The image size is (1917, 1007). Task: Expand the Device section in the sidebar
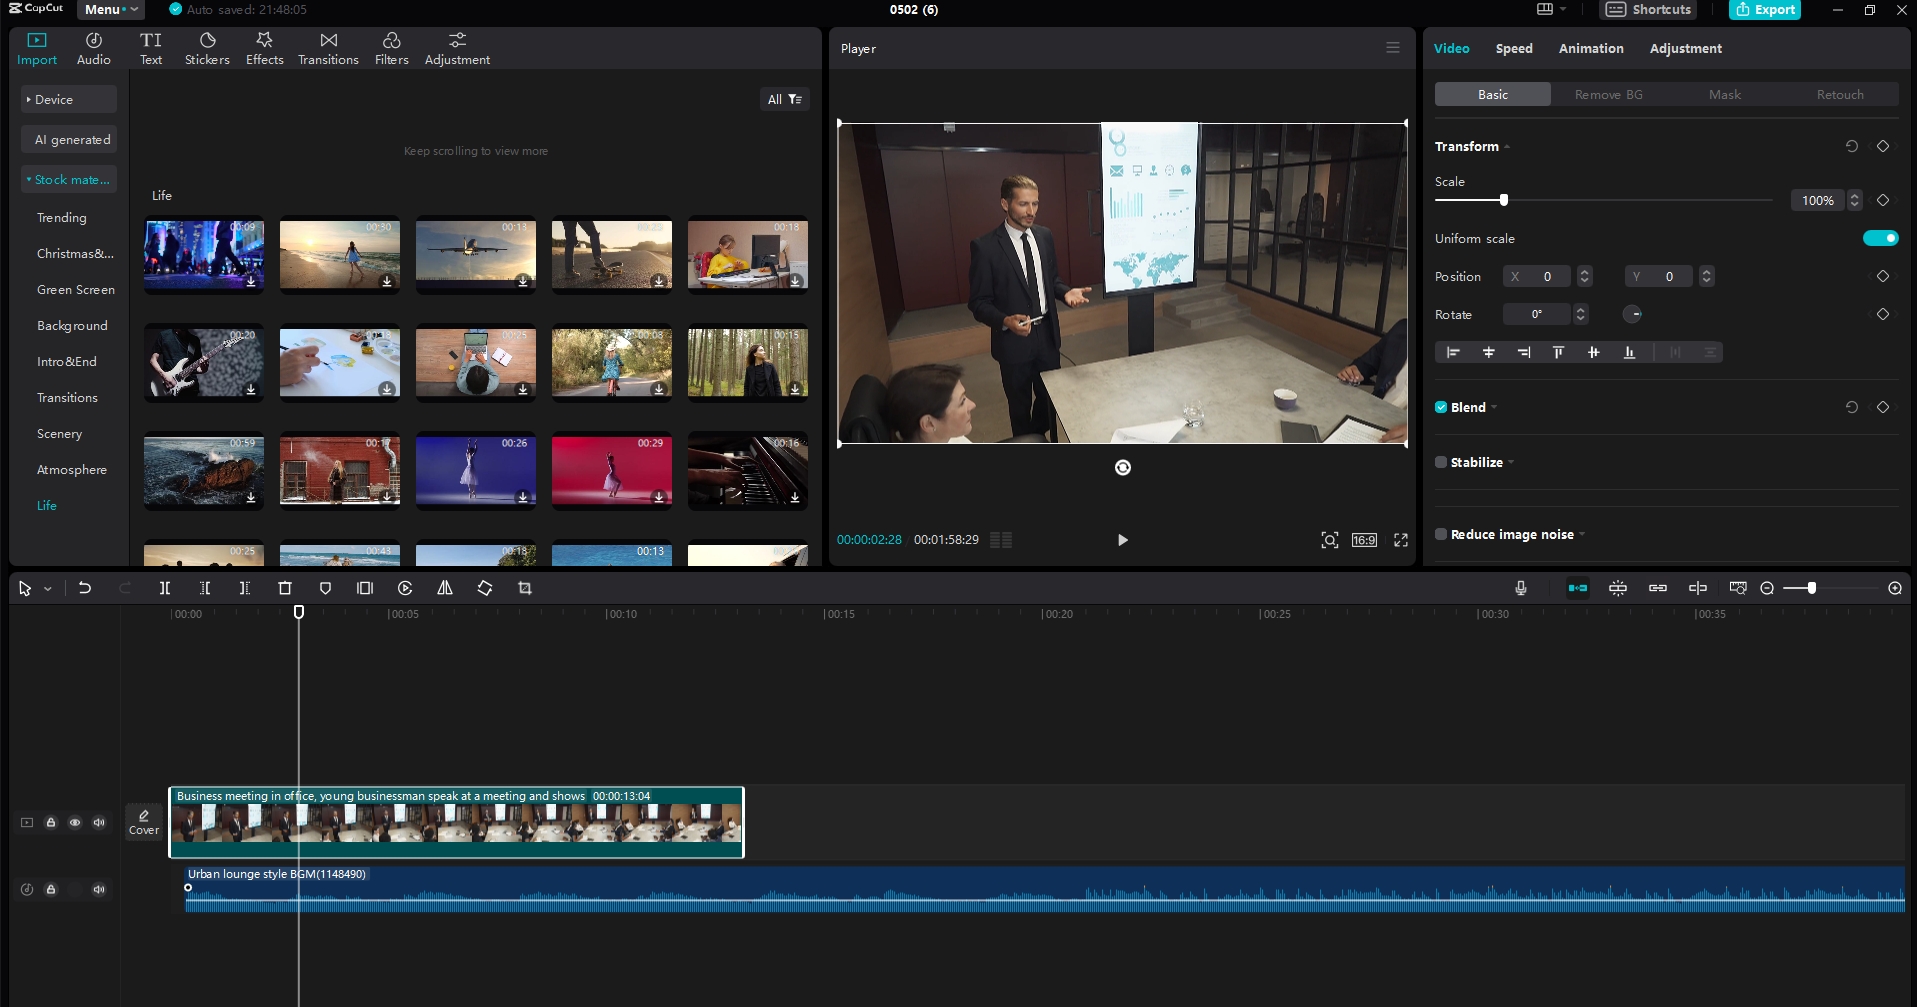[67, 99]
